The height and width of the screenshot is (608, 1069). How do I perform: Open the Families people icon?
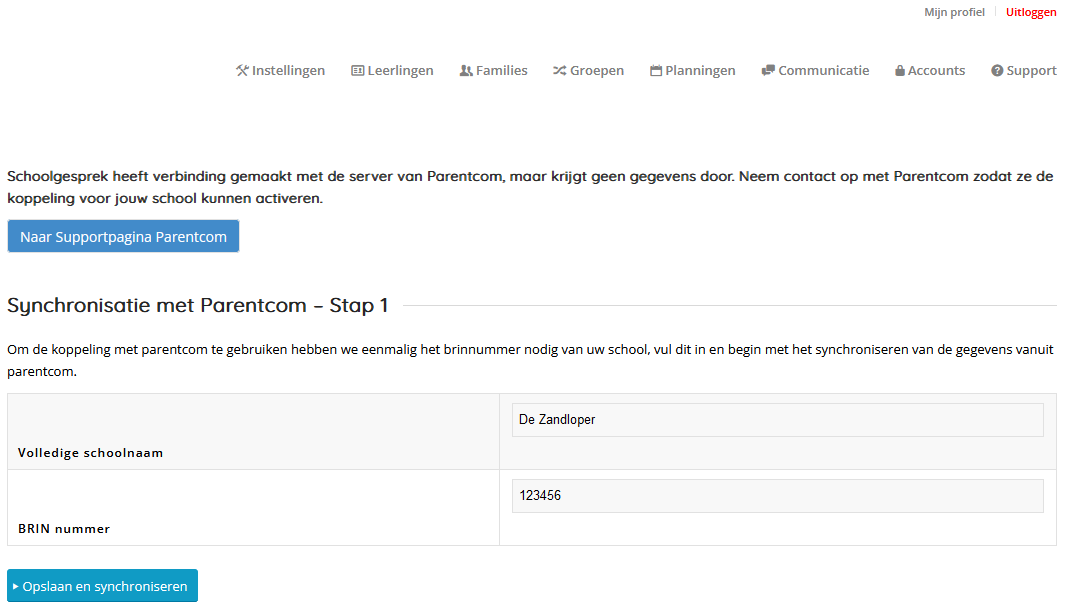coord(465,70)
